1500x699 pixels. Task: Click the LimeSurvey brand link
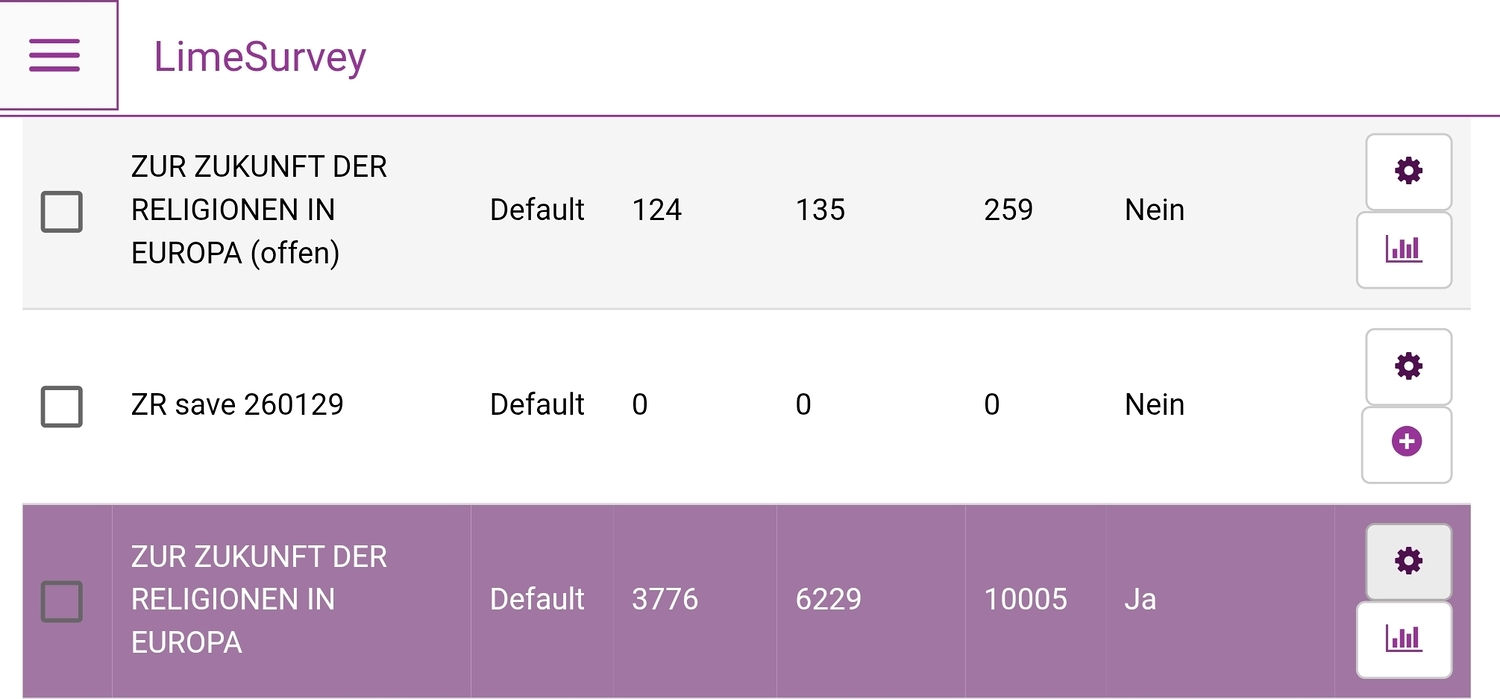click(x=259, y=58)
